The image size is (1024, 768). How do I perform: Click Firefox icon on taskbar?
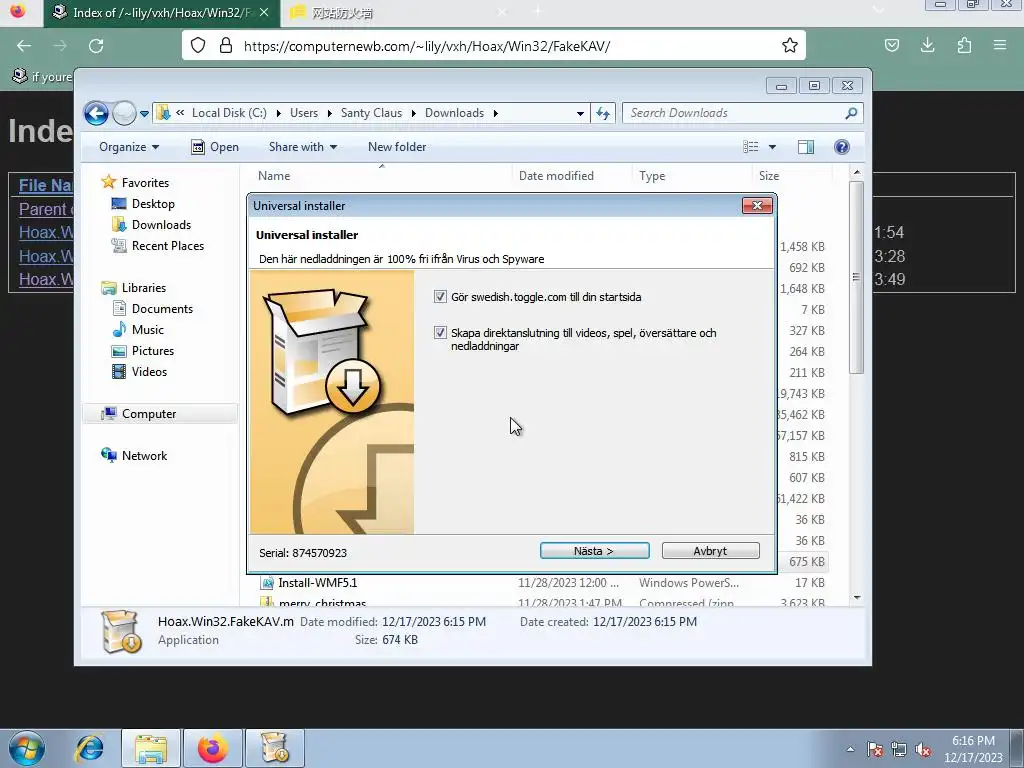coord(213,748)
